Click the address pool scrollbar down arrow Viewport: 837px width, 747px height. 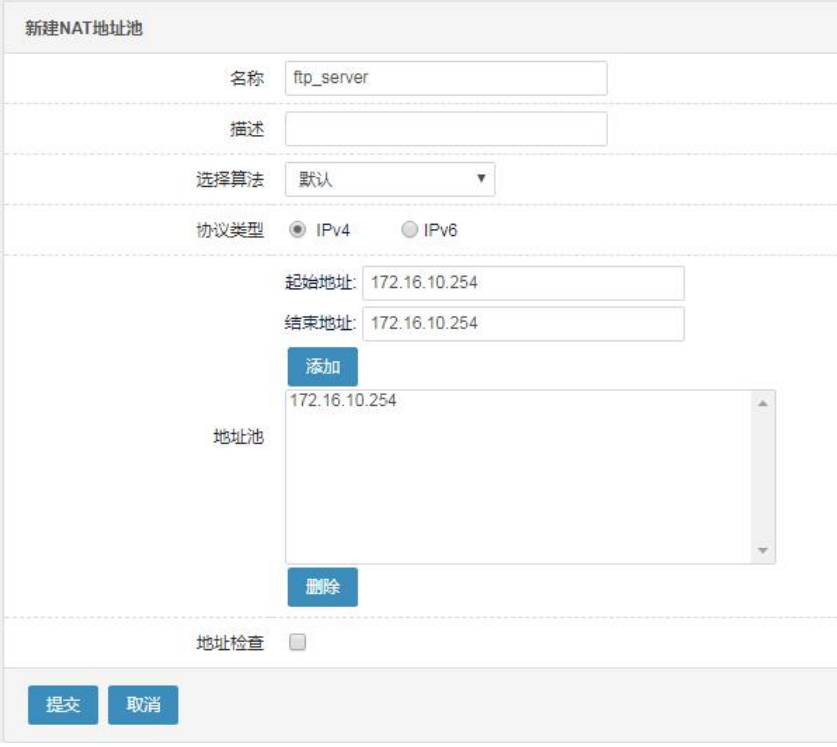tap(763, 550)
